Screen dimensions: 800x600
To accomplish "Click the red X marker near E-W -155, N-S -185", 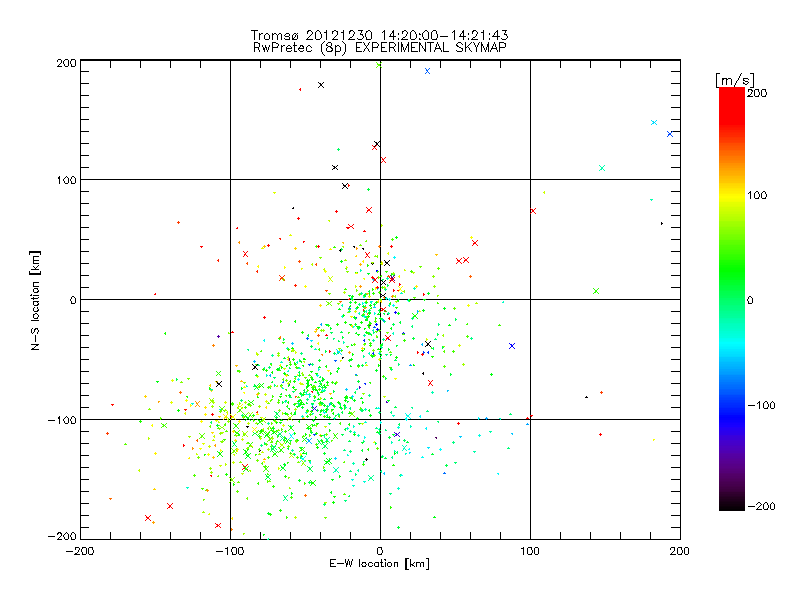I will coord(148,518).
